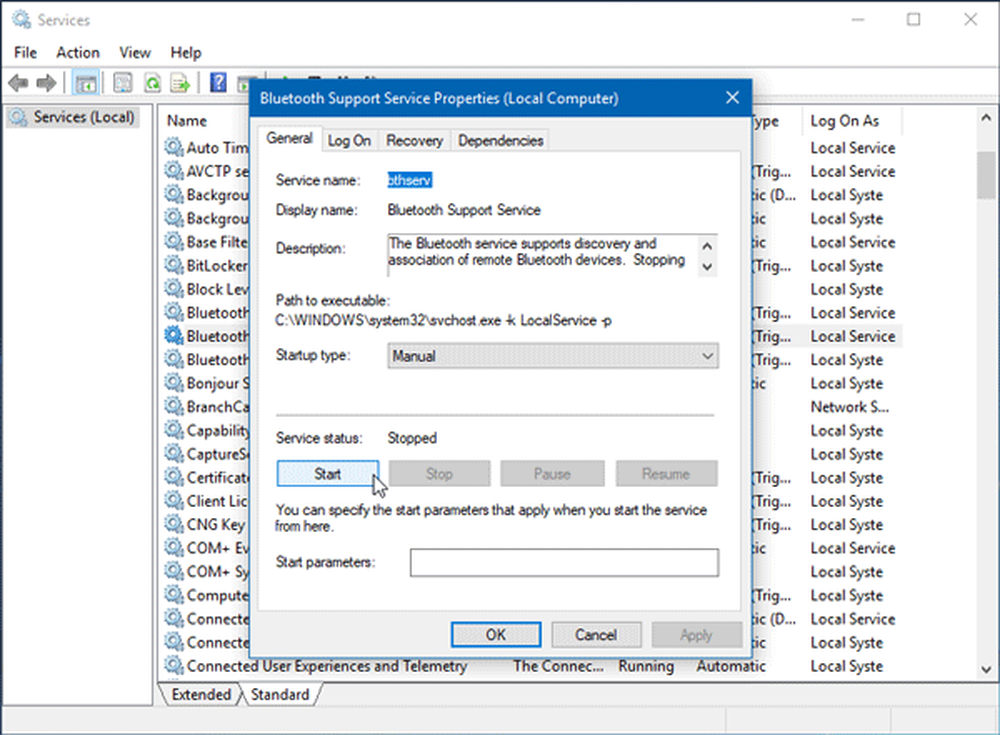Click the blue Help question mark icon
The width and height of the screenshot is (1000, 735).
click(218, 82)
